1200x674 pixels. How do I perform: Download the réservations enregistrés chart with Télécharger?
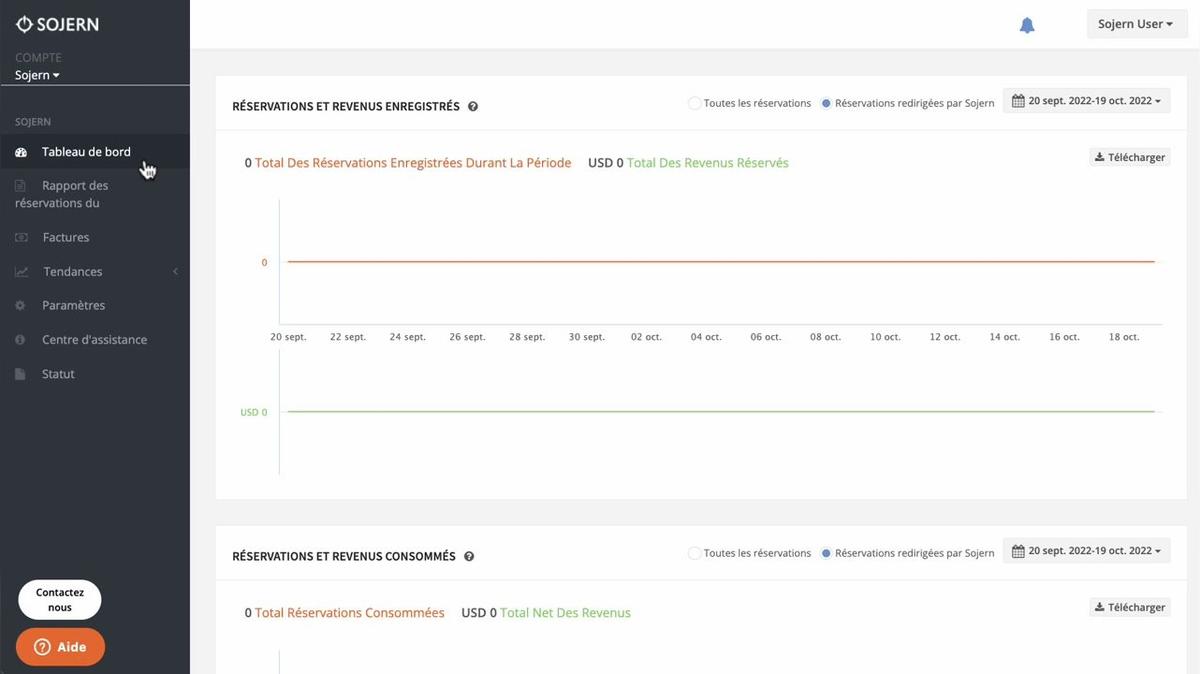[x=1130, y=157]
